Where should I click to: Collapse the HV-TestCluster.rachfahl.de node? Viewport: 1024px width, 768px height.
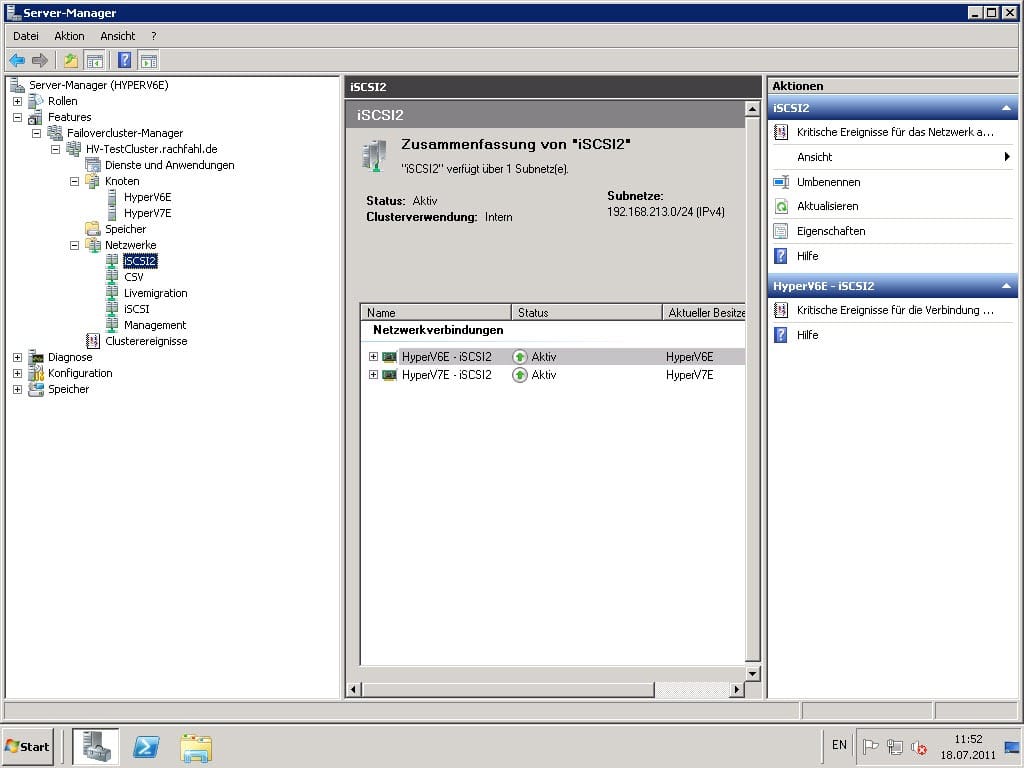pos(56,150)
